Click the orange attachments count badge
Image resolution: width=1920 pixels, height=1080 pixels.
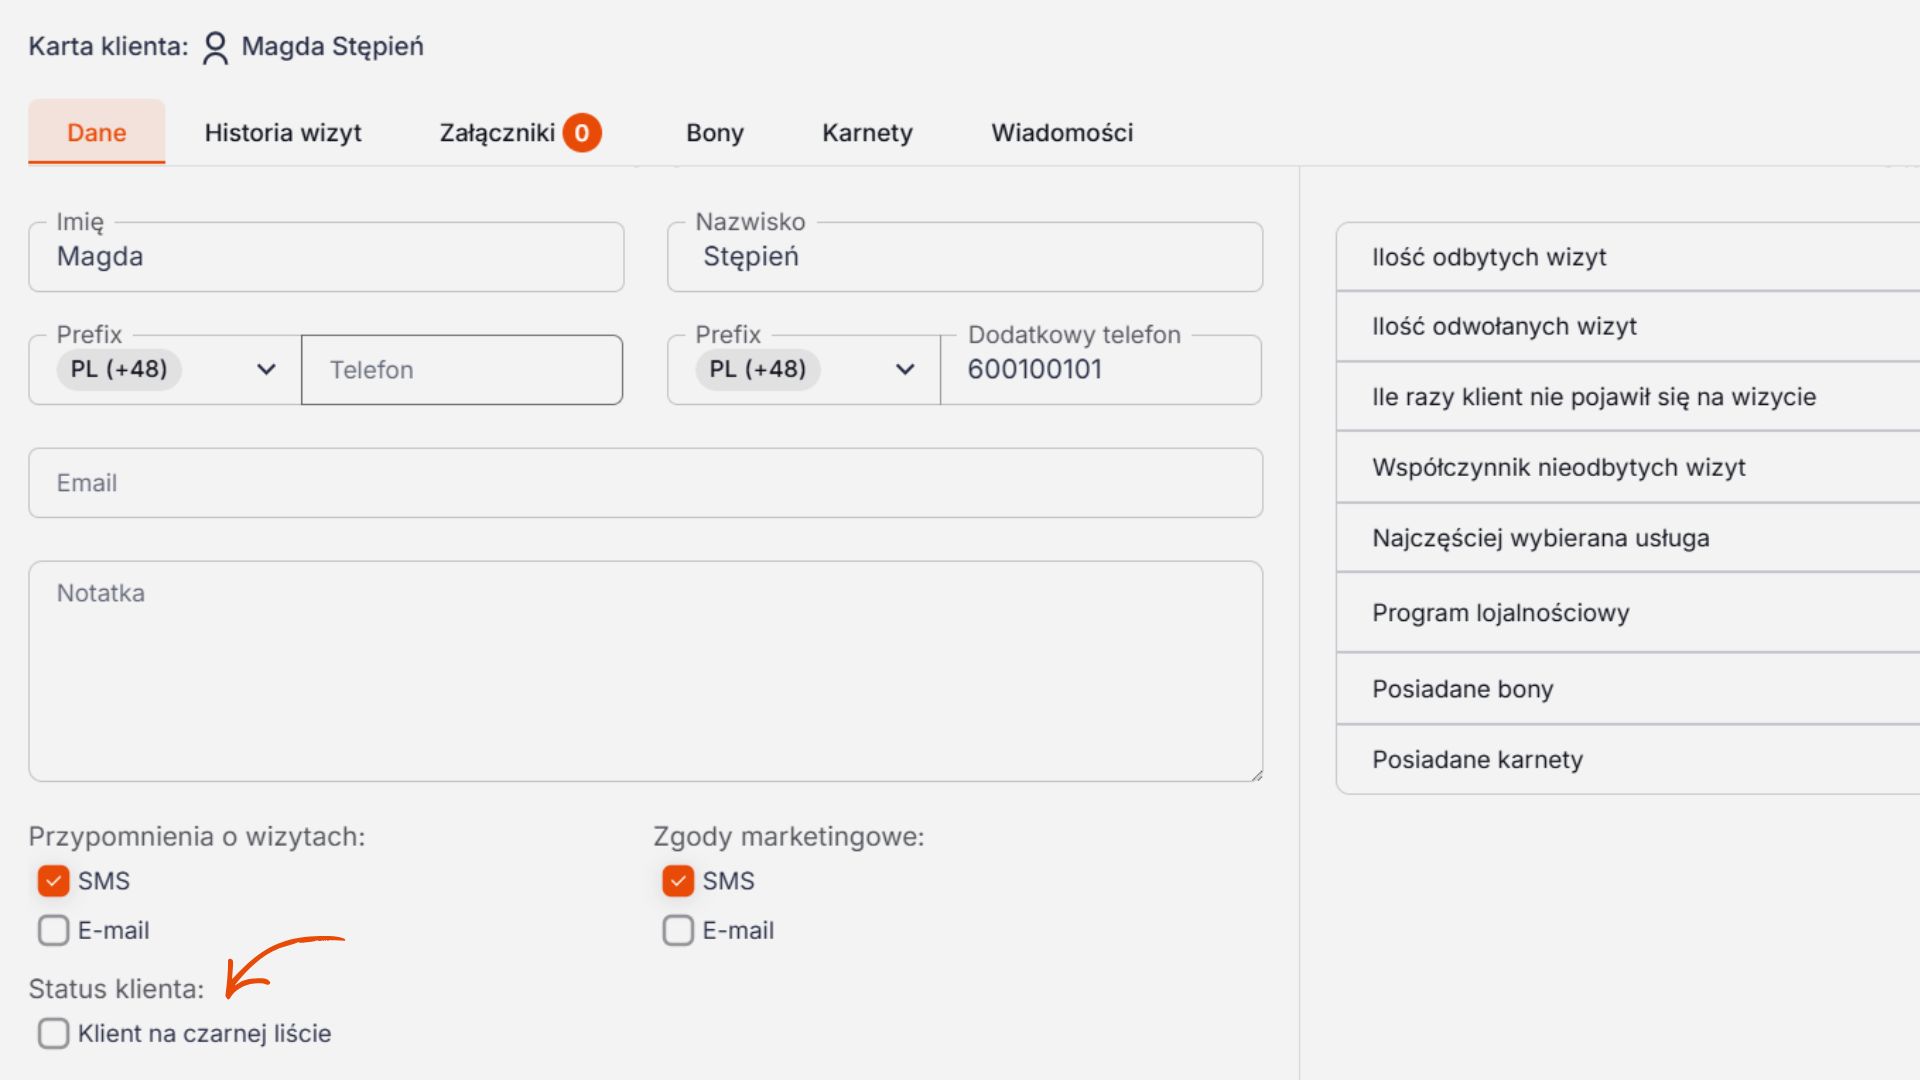point(582,133)
